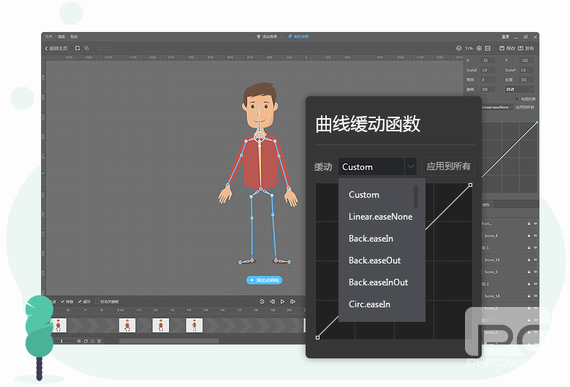The height and width of the screenshot is (387, 570).
Task: Select the fourth keyframe thumbnail in timeline
Action: pyautogui.click(x=194, y=325)
